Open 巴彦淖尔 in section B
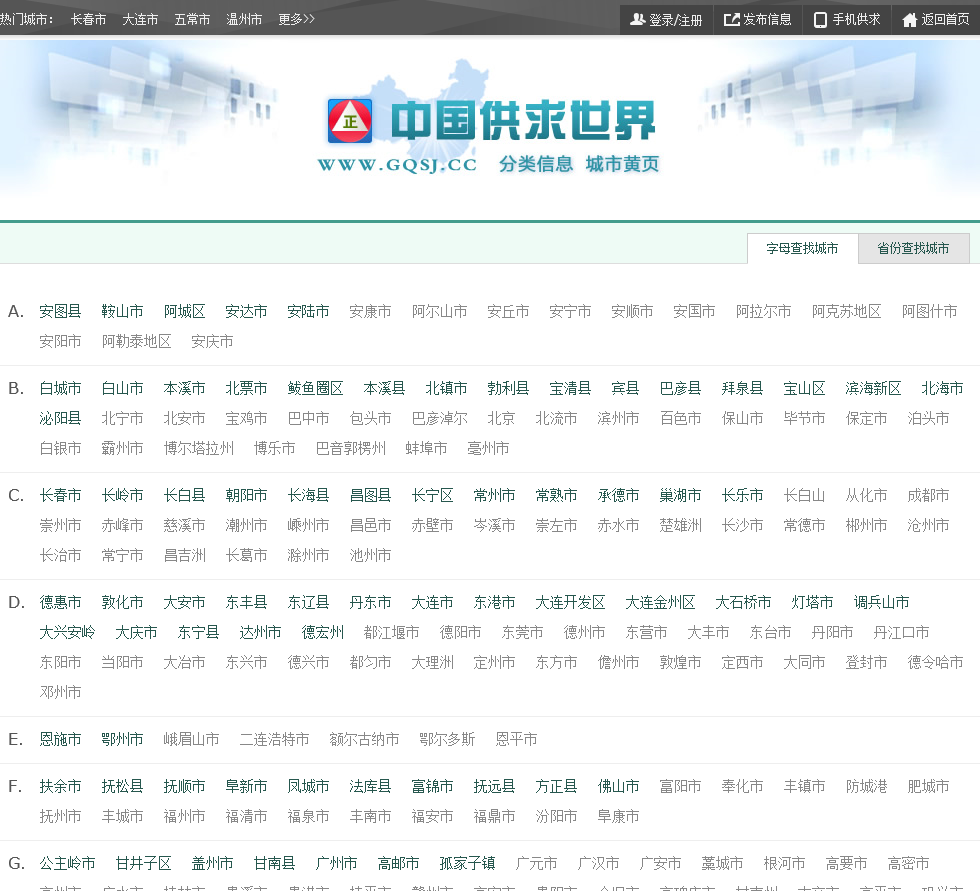The image size is (980, 891). pos(439,418)
